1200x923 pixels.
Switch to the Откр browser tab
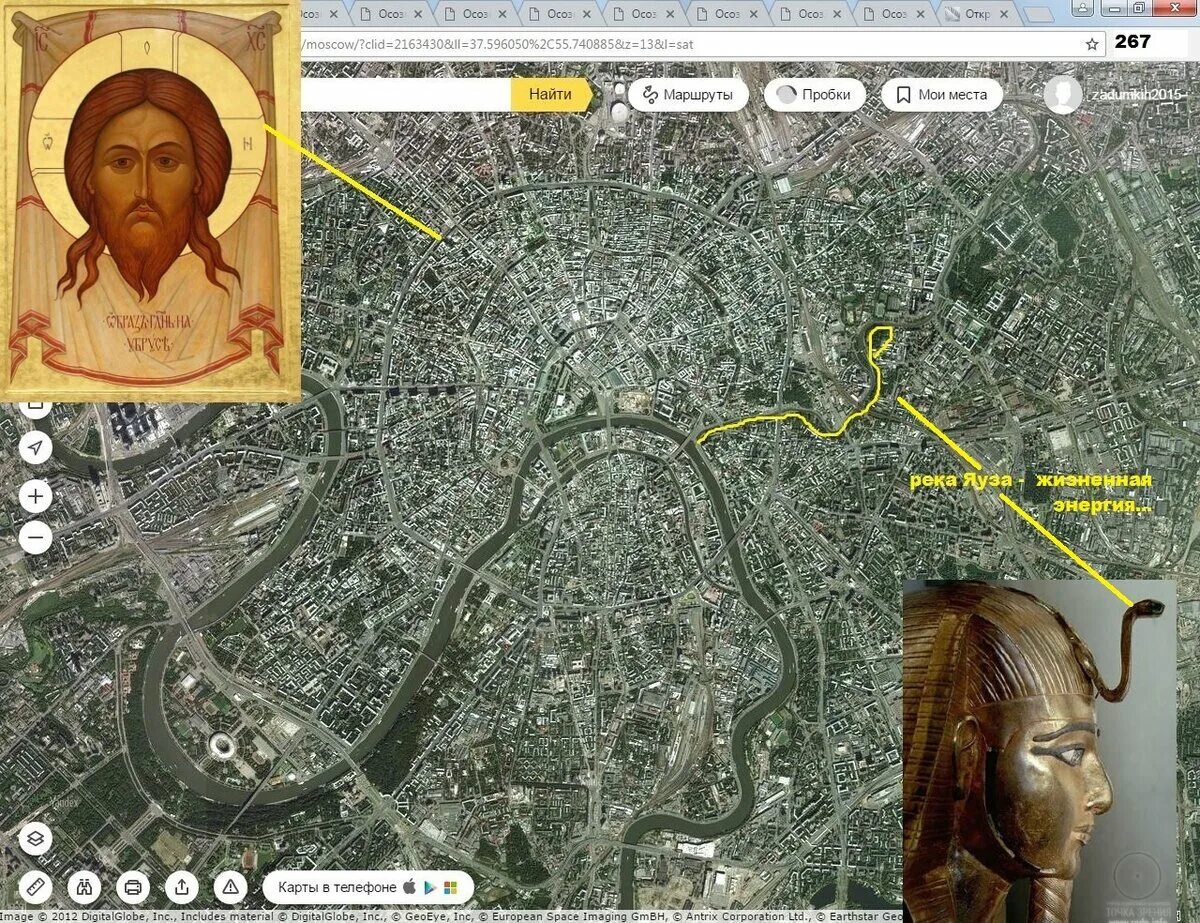point(979,14)
